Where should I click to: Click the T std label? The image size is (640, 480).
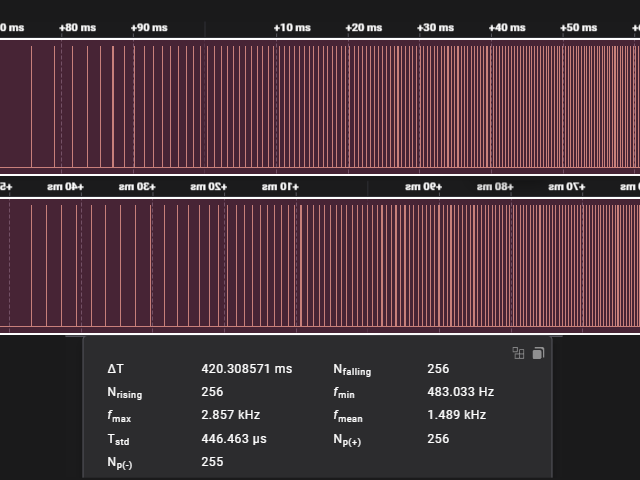(x=118, y=440)
